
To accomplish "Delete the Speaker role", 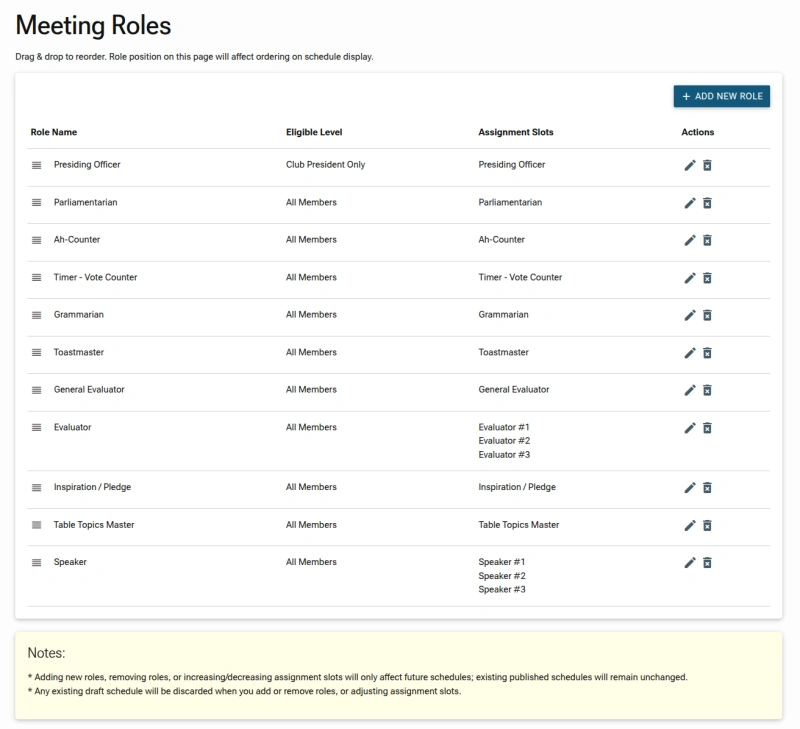I will pos(707,562).
